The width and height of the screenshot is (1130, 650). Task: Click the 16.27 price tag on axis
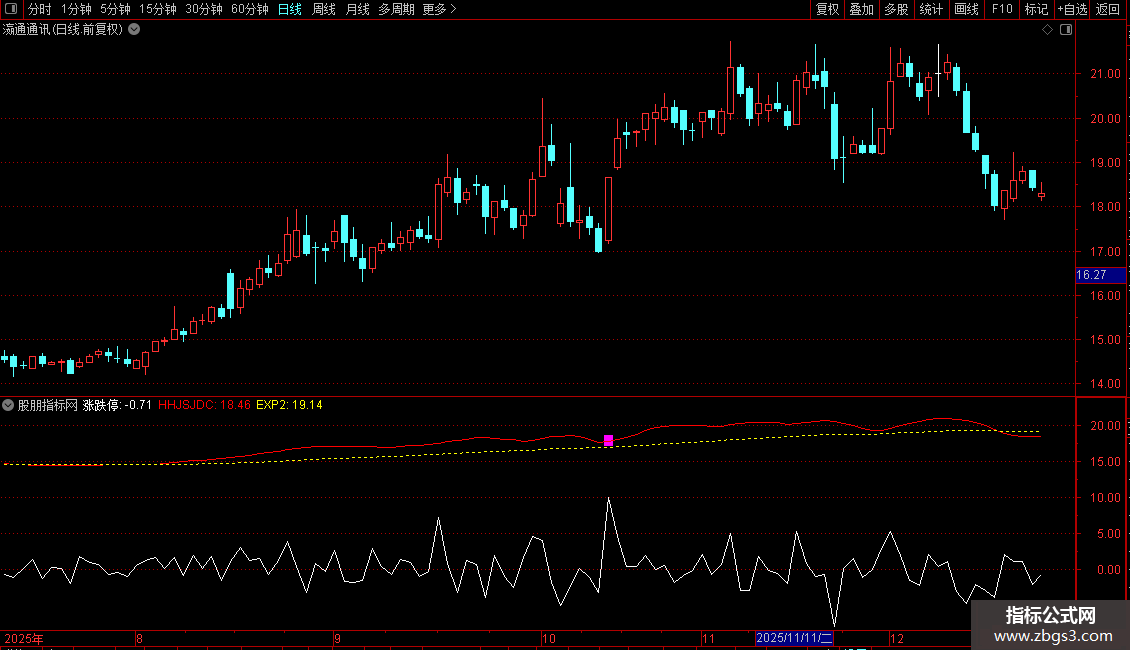(1100, 275)
